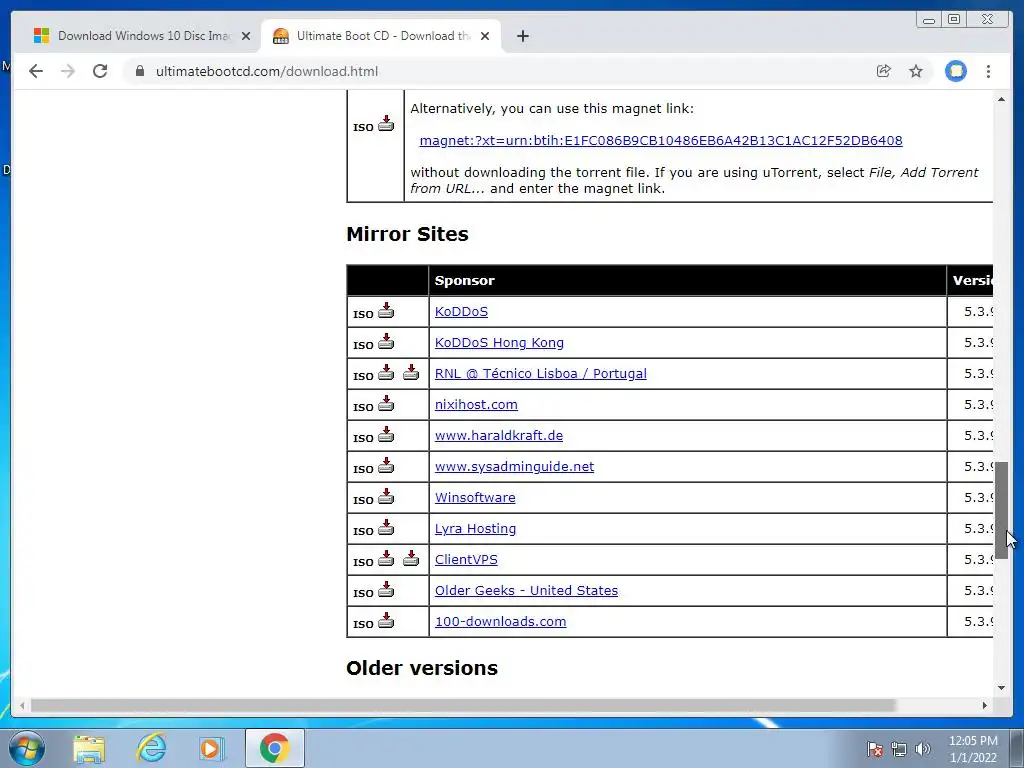
Task: Click first download icon in ClientVPS row
Action: 386,558
